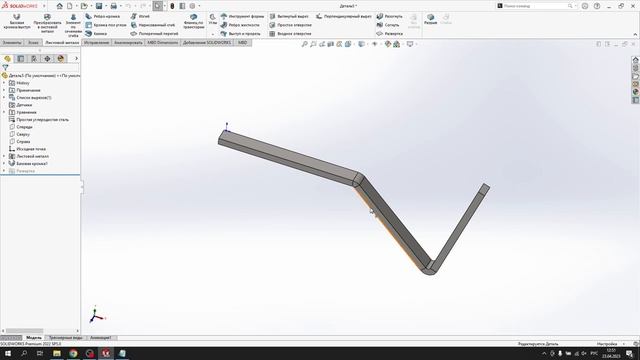
Task: Open the Display Style dropdown
Action: (362, 44)
